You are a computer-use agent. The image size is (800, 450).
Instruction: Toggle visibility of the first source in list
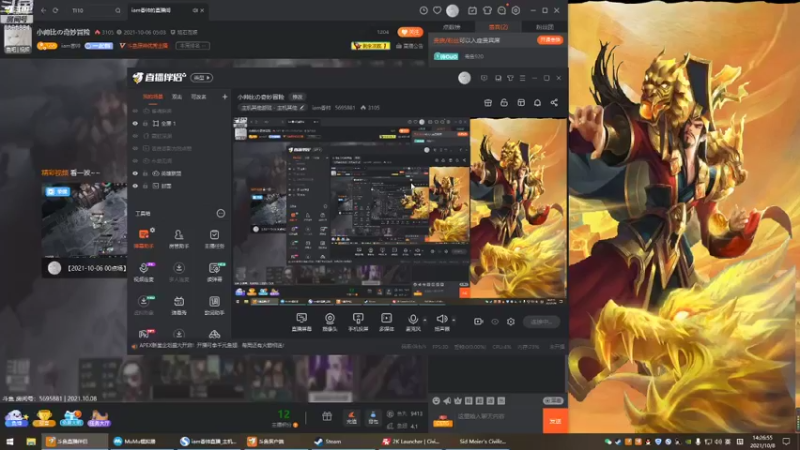point(135,111)
